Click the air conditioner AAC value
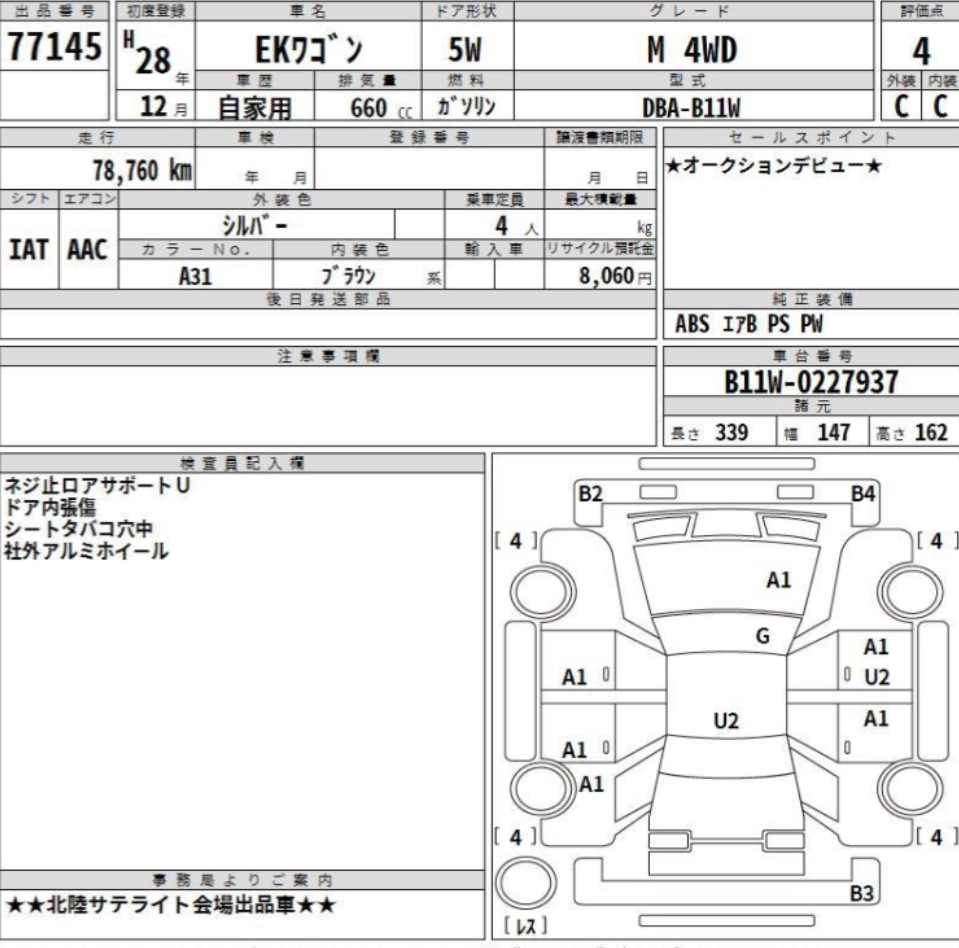This screenshot has height=948, width=959. coord(87,250)
